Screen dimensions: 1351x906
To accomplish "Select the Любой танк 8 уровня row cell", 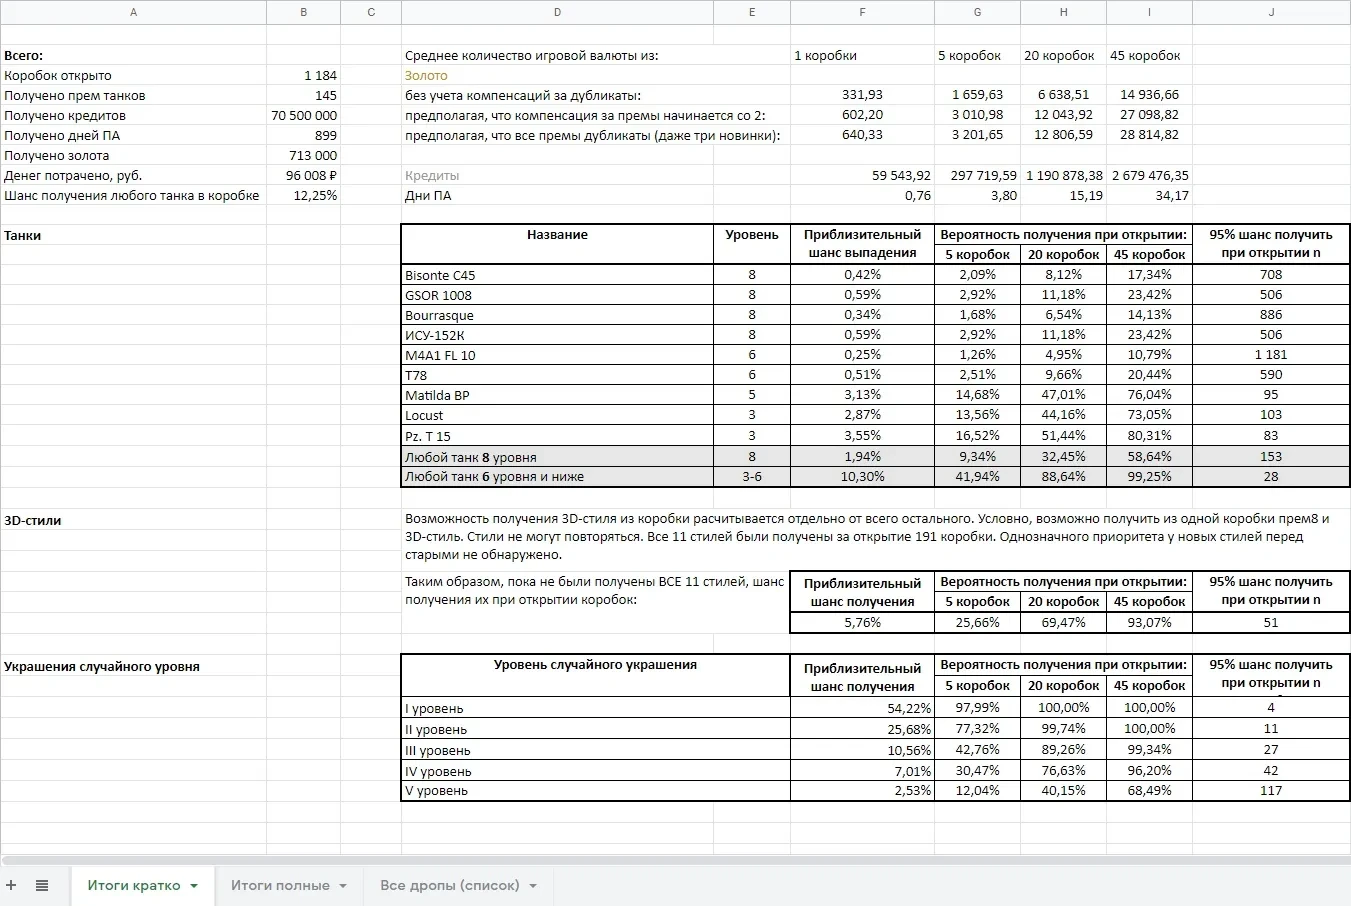I will point(557,457).
